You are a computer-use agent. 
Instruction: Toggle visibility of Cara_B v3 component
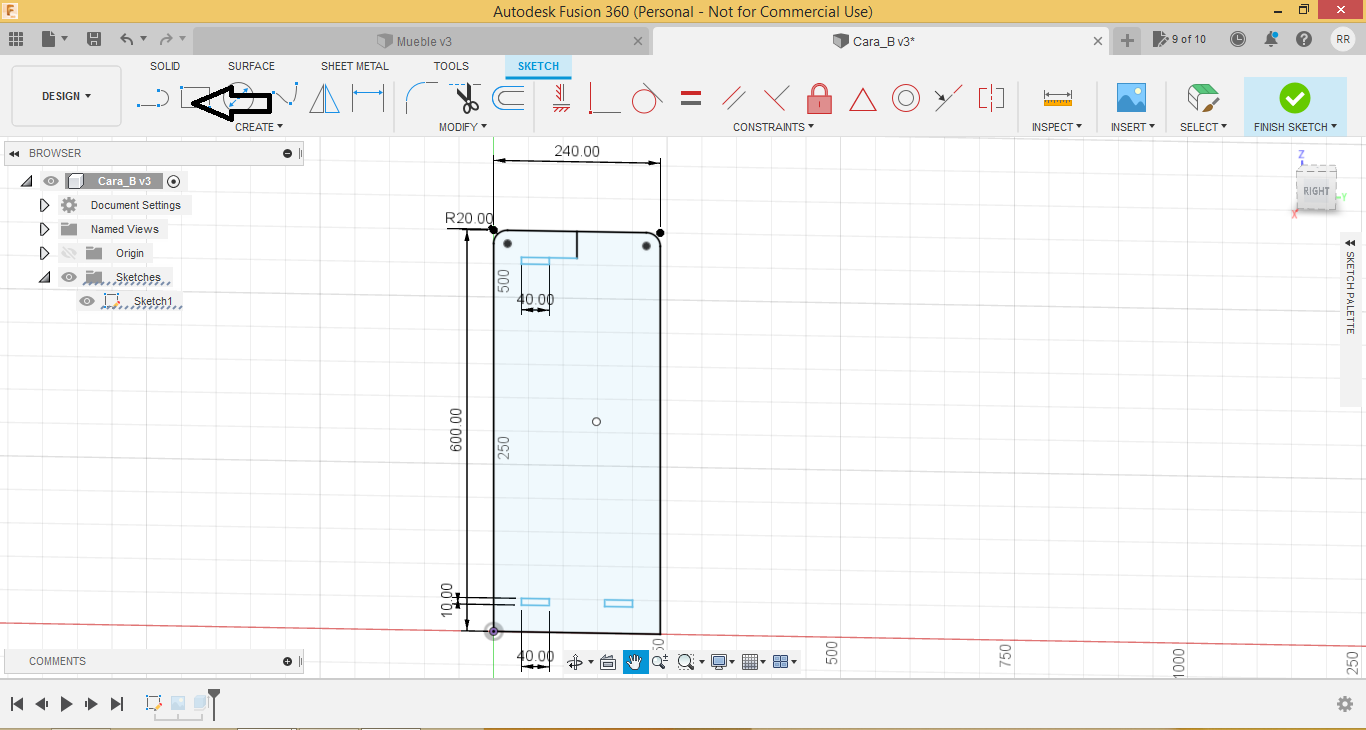coord(51,181)
